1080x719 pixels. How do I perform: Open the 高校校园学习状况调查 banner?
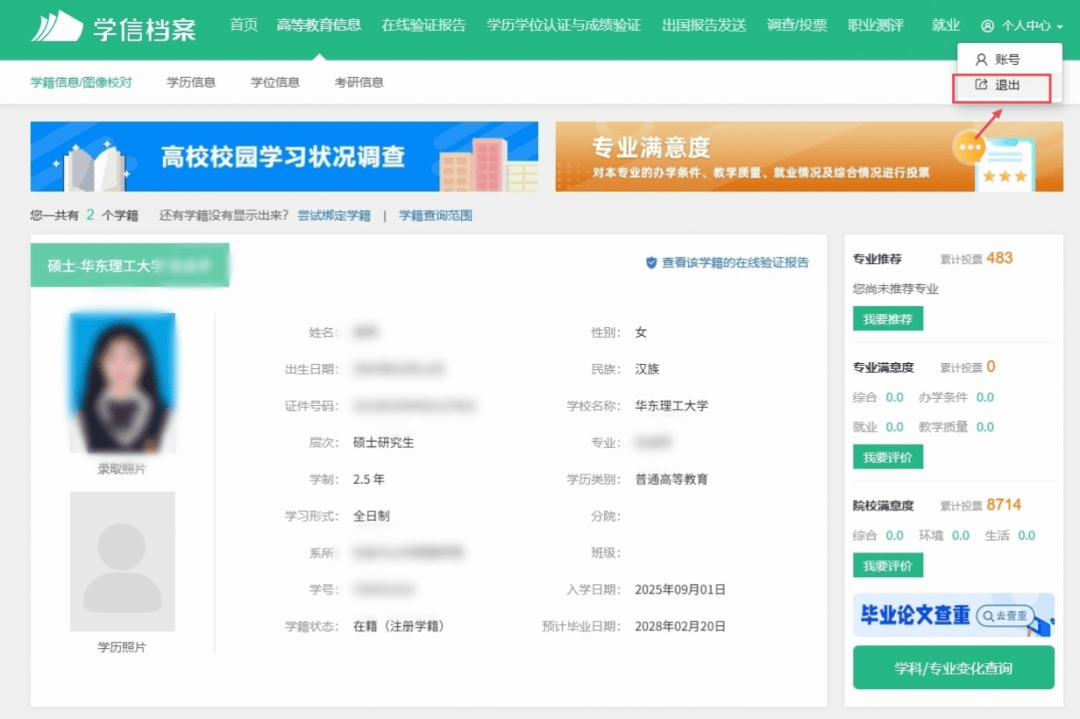coord(284,157)
